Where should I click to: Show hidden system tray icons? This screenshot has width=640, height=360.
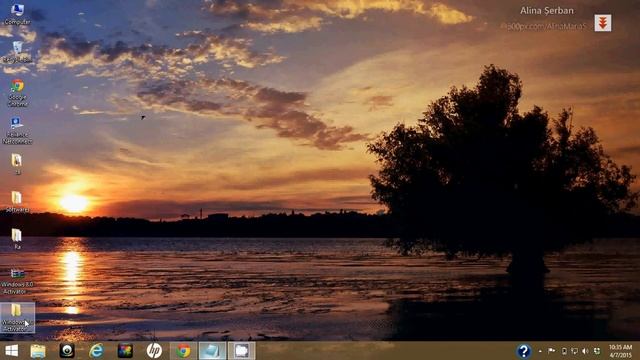(x=540, y=351)
